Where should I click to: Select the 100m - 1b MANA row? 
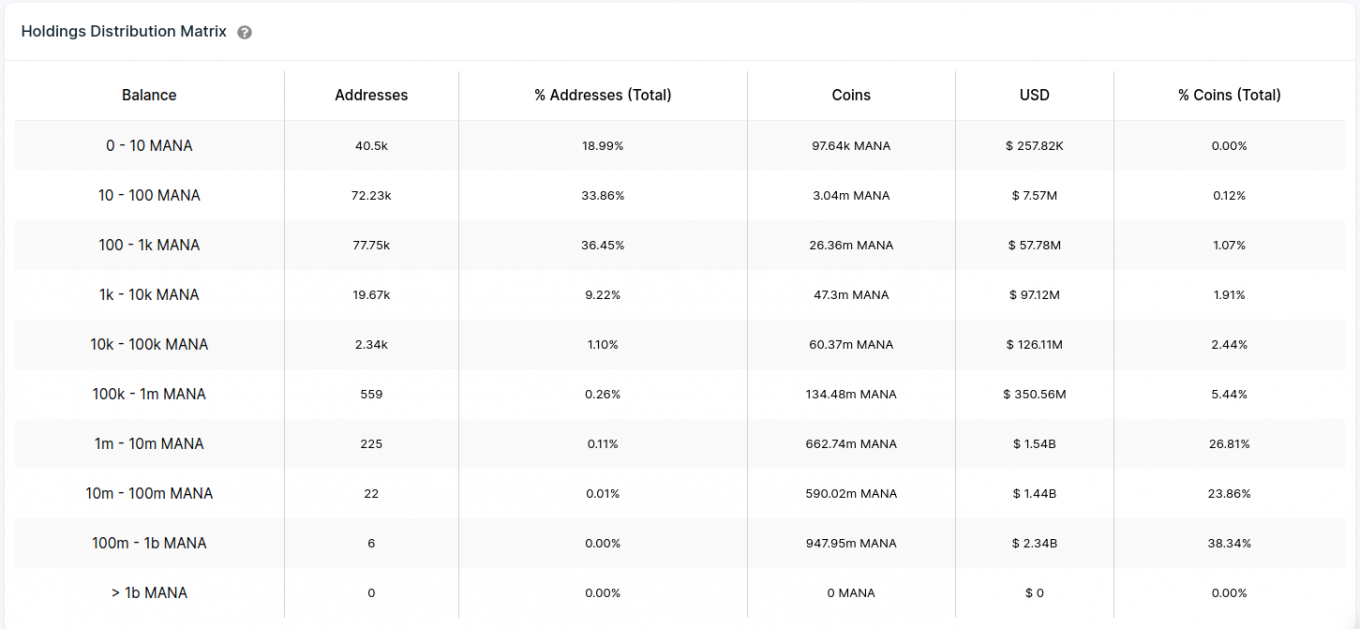pos(149,543)
